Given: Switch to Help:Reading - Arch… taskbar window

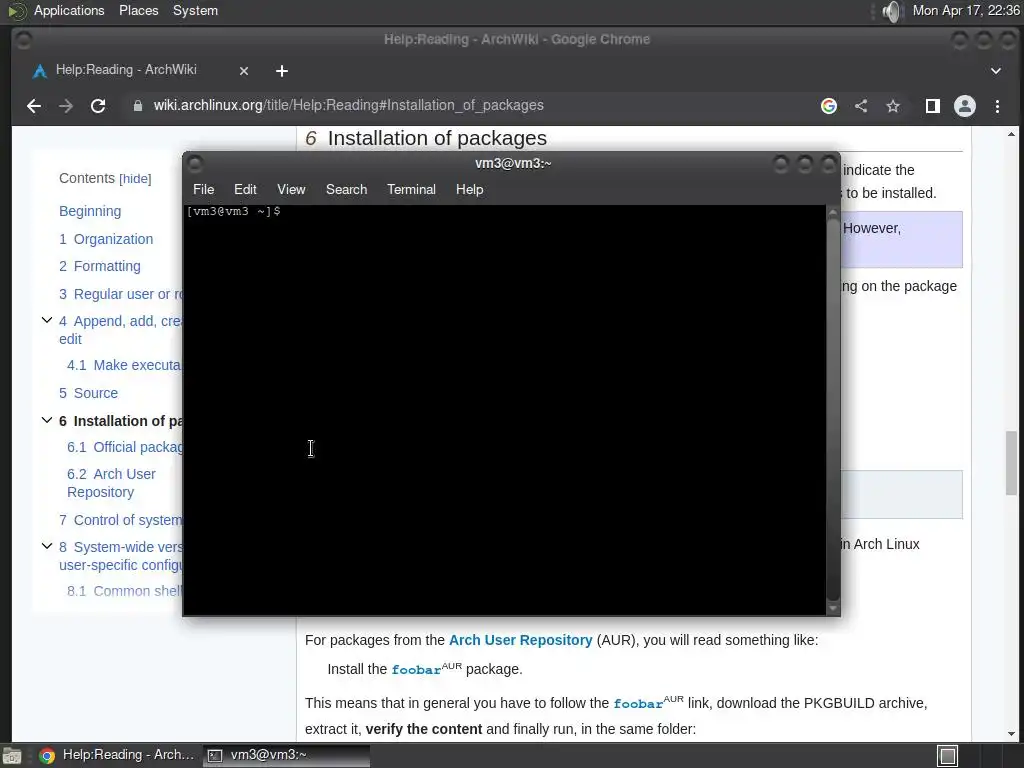Looking at the screenshot, I should point(118,756).
